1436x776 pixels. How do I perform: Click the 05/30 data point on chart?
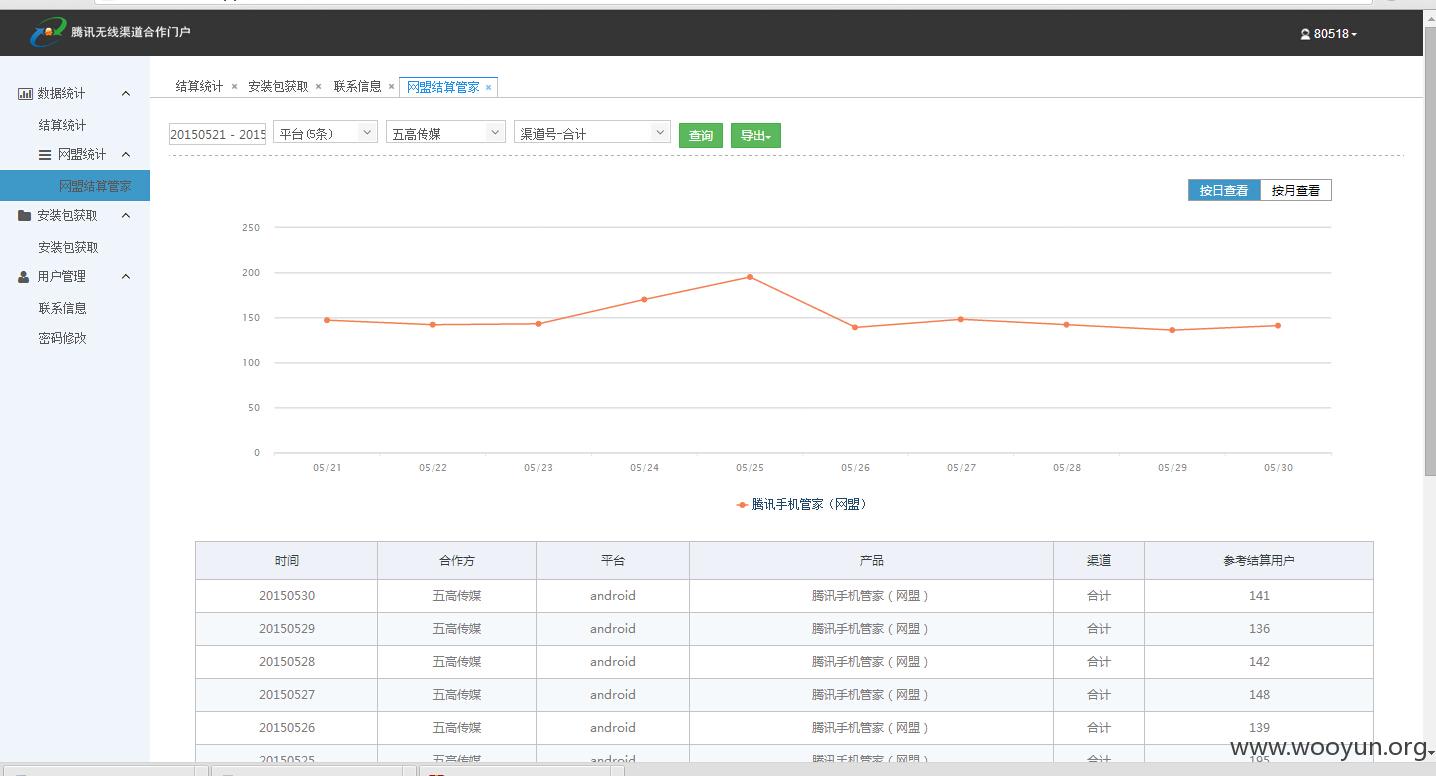1278,325
